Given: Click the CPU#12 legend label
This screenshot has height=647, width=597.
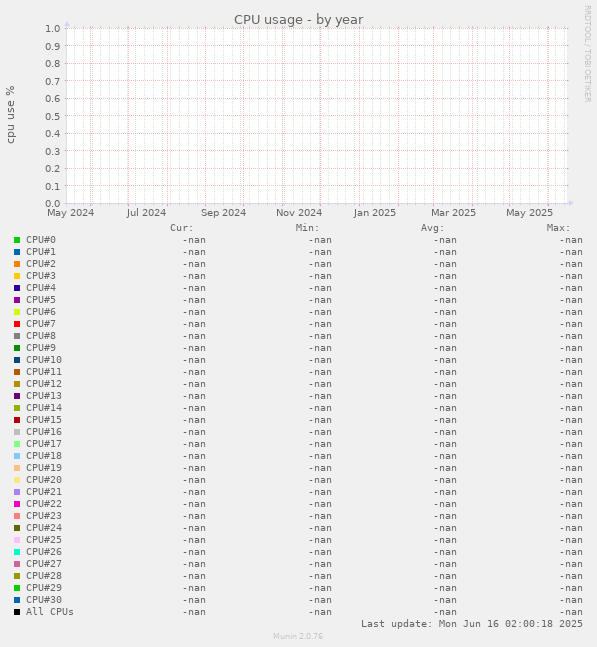Looking at the screenshot, I should (x=44, y=383).
